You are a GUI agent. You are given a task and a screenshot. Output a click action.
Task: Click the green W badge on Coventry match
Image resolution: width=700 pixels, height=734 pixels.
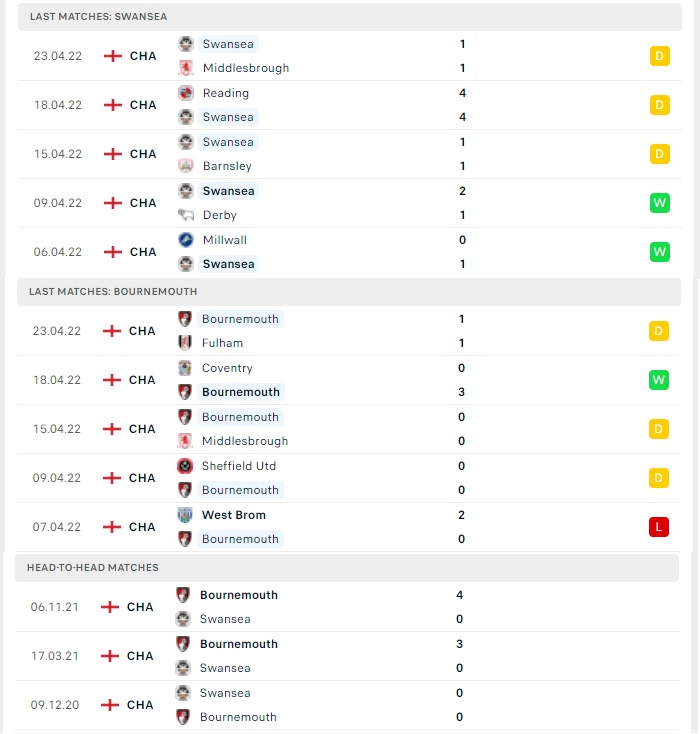658,380
